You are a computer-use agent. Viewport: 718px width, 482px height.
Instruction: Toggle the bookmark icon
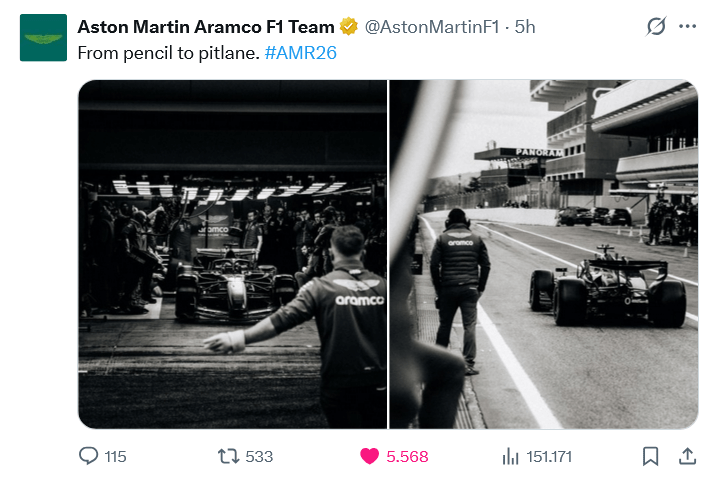650,456
